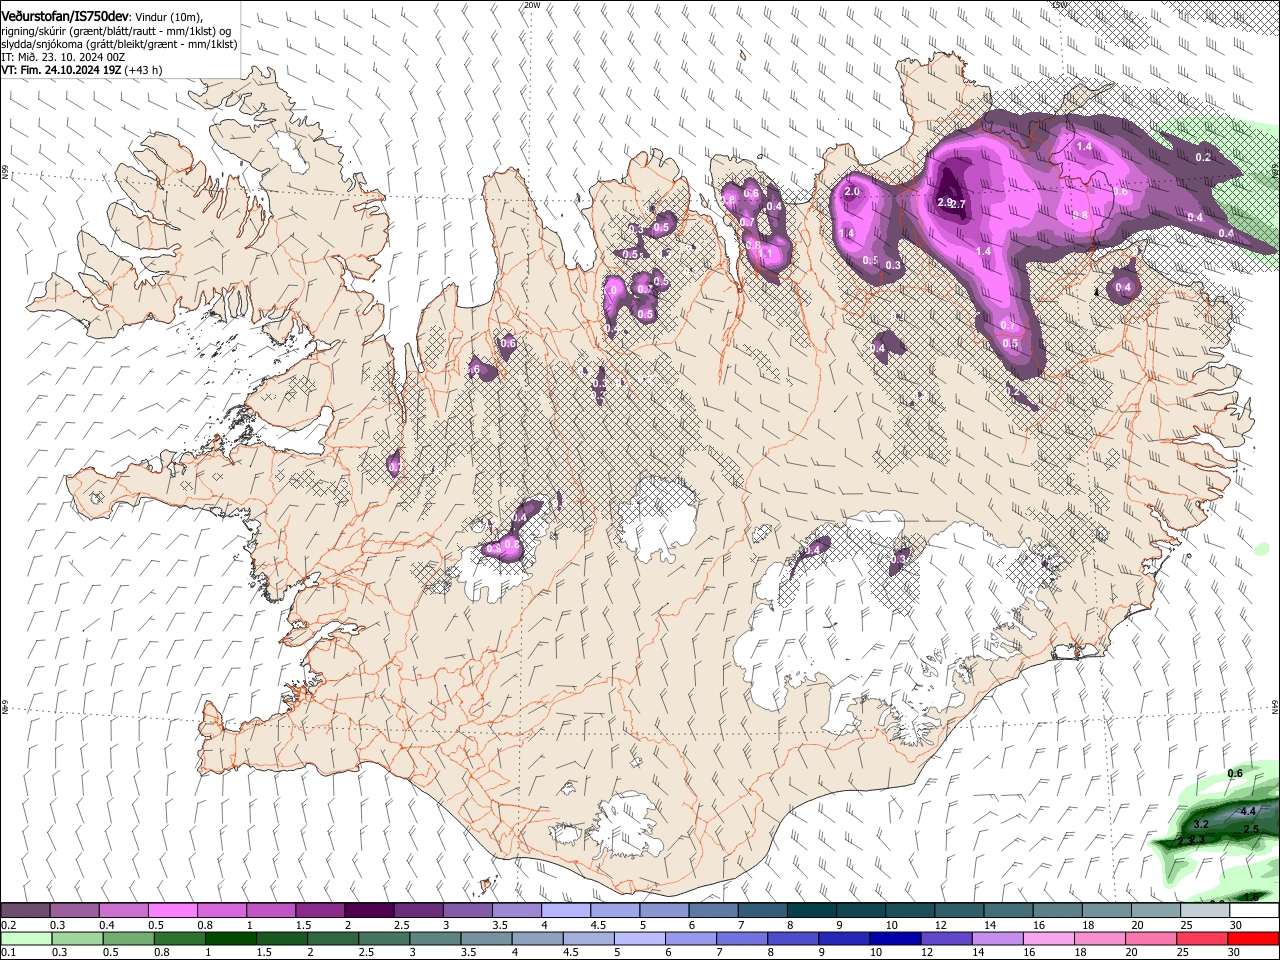Click the 4.4 rain value offshore southeast
The height and width of the screenshot is (960, 1280).
coord(1247,811)
